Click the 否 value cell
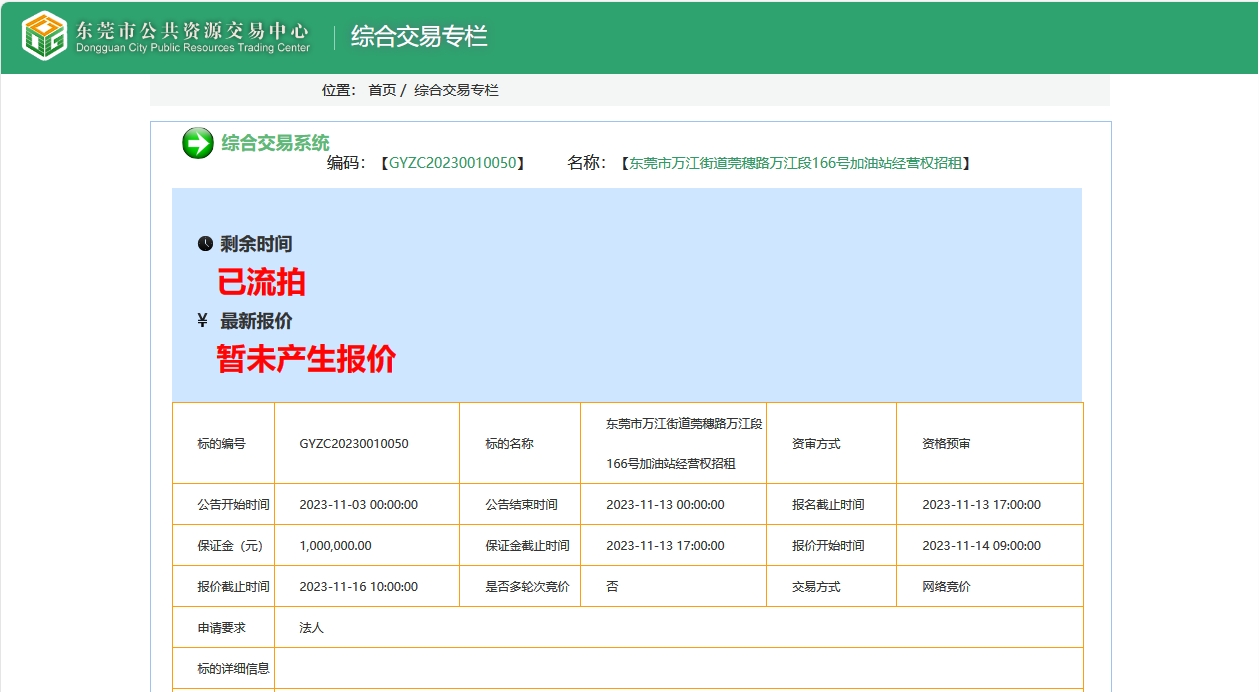The width and height of the screenshot is (1259, 692). (673, 586)
